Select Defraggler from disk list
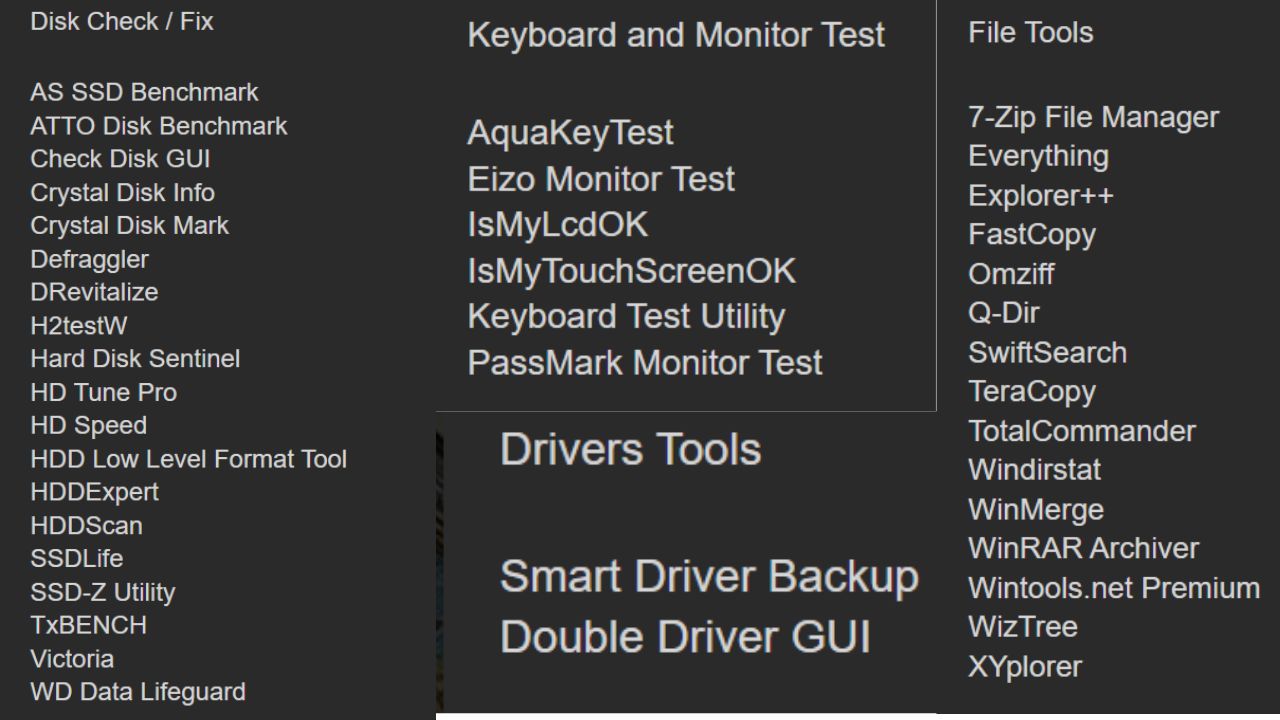 (89, 259)
